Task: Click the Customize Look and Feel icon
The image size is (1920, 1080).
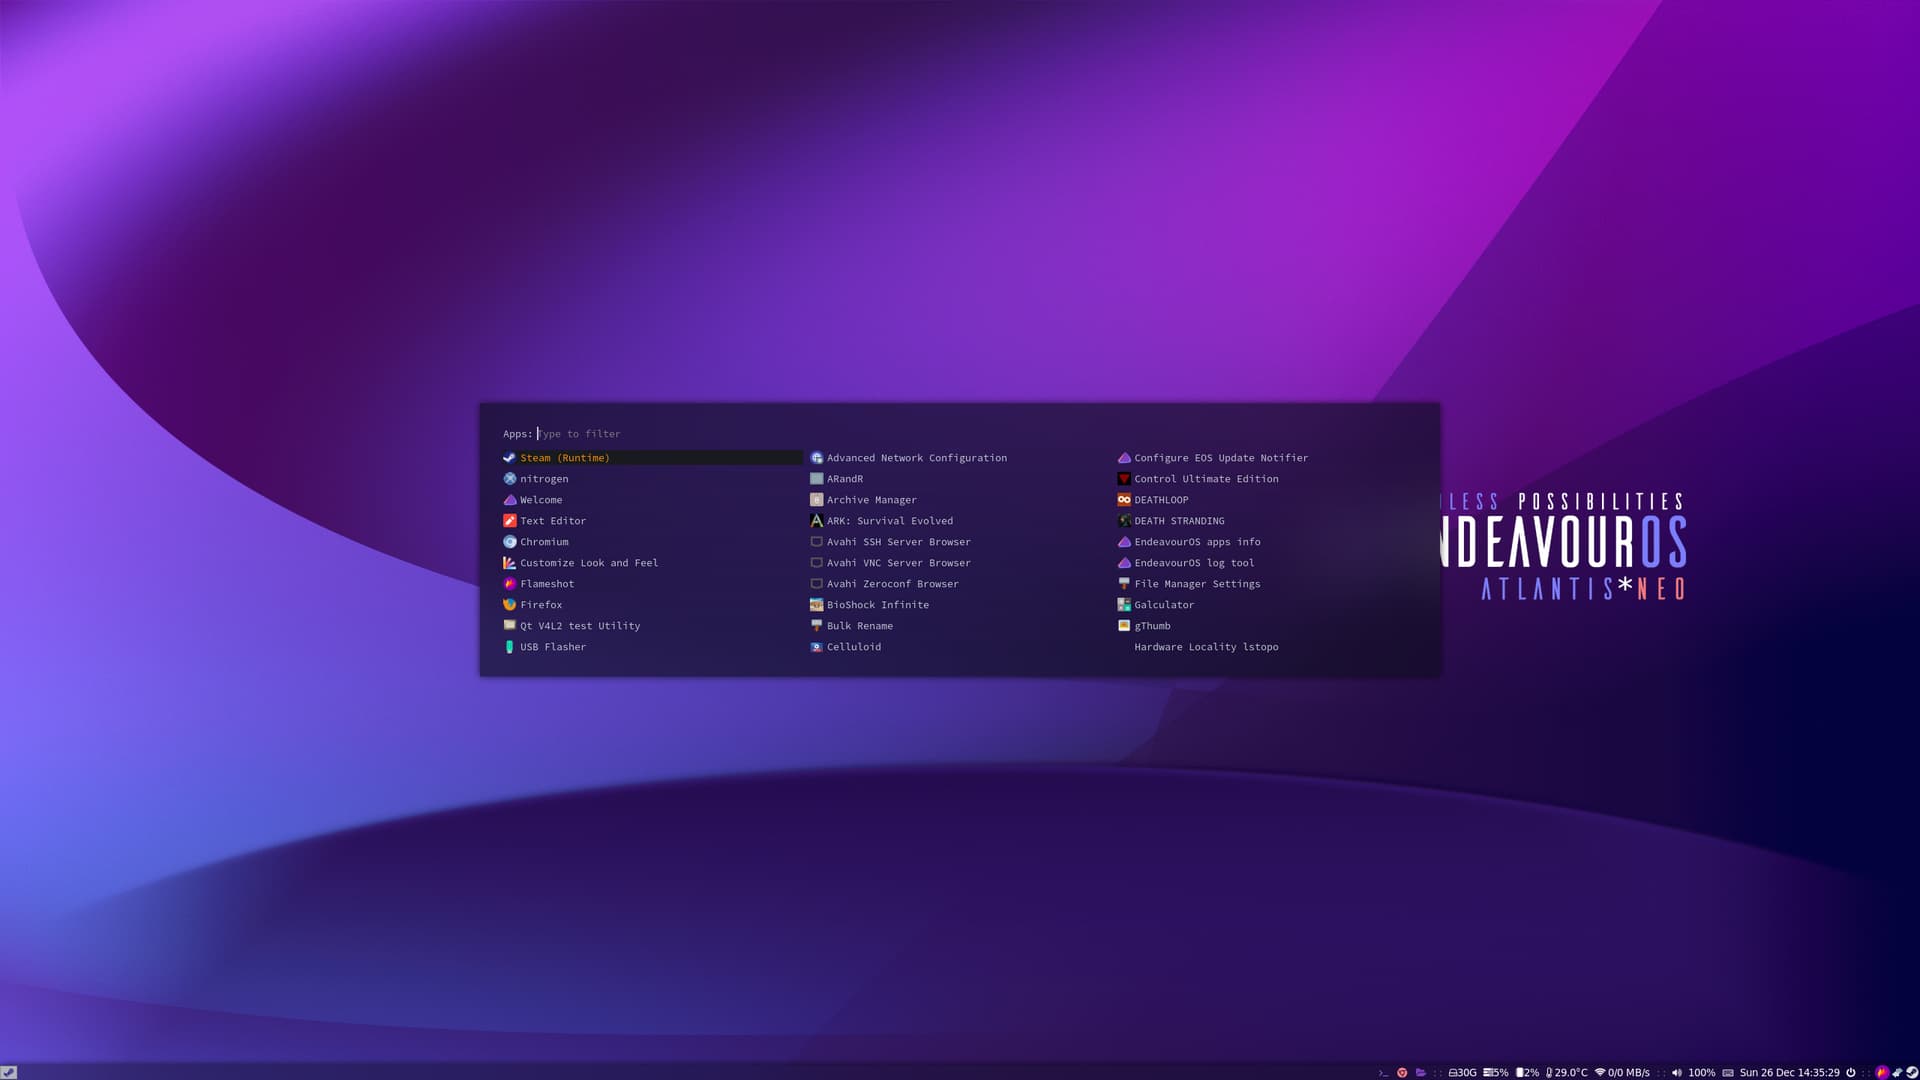Action: [x=509, y=563]
